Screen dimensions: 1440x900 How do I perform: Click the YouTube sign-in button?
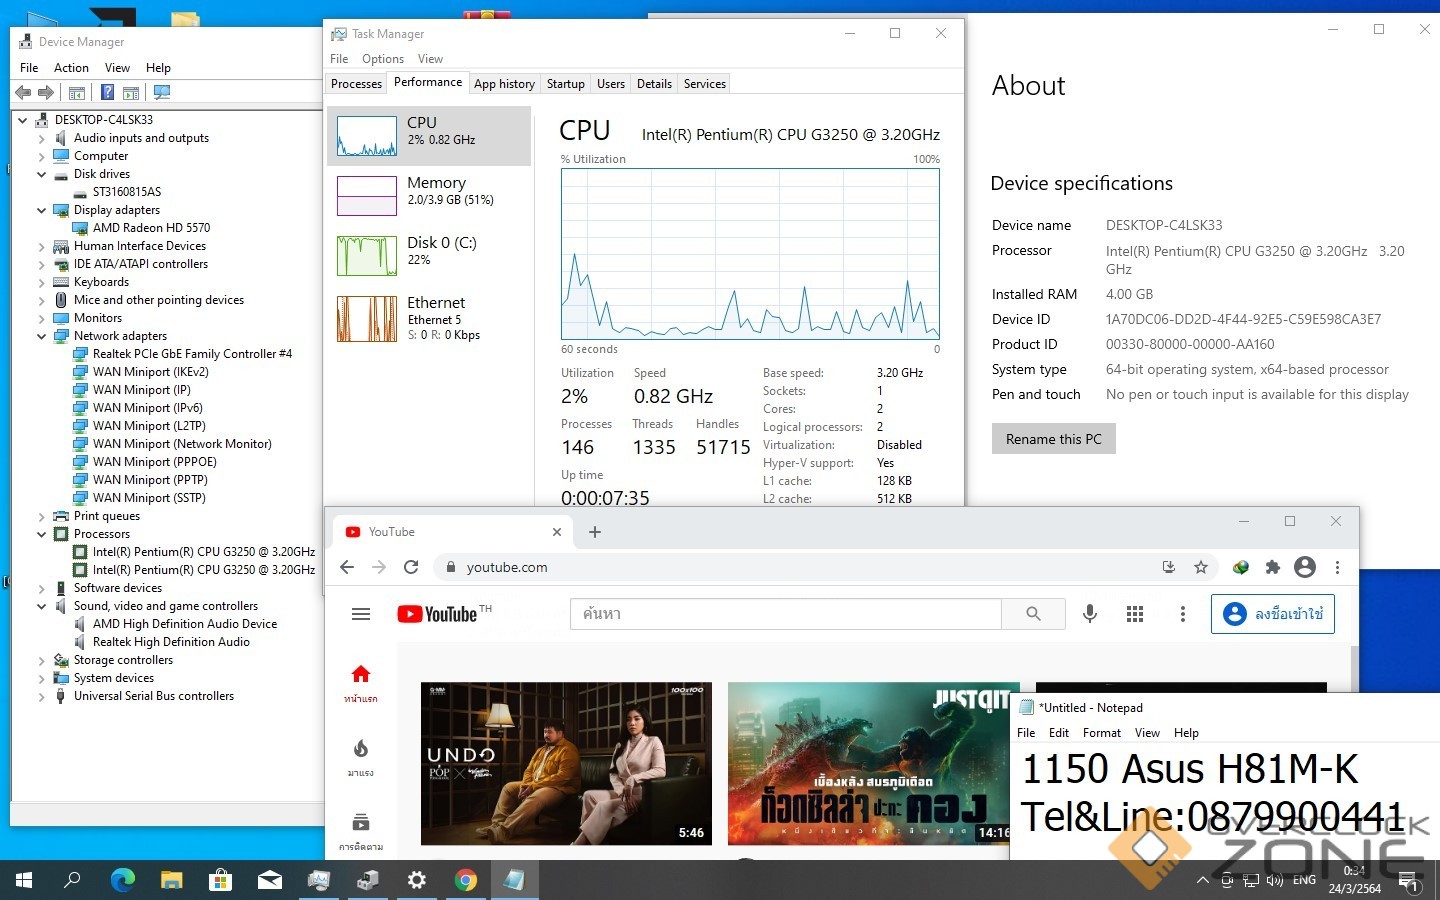click(1273, 614)
